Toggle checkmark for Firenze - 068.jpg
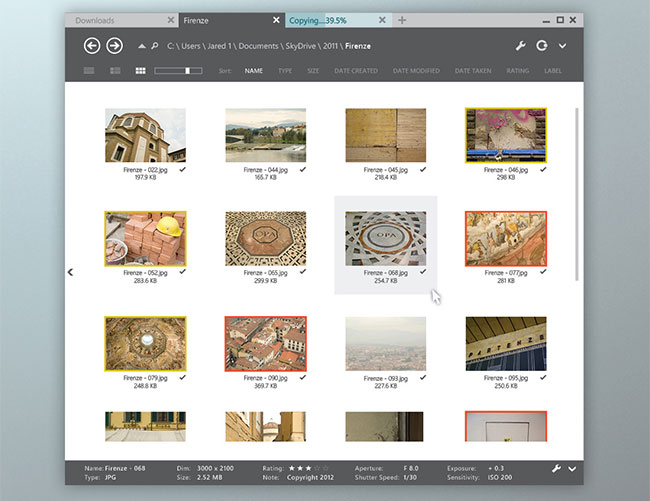Screen dimensions: 650x501 (423, 271)
